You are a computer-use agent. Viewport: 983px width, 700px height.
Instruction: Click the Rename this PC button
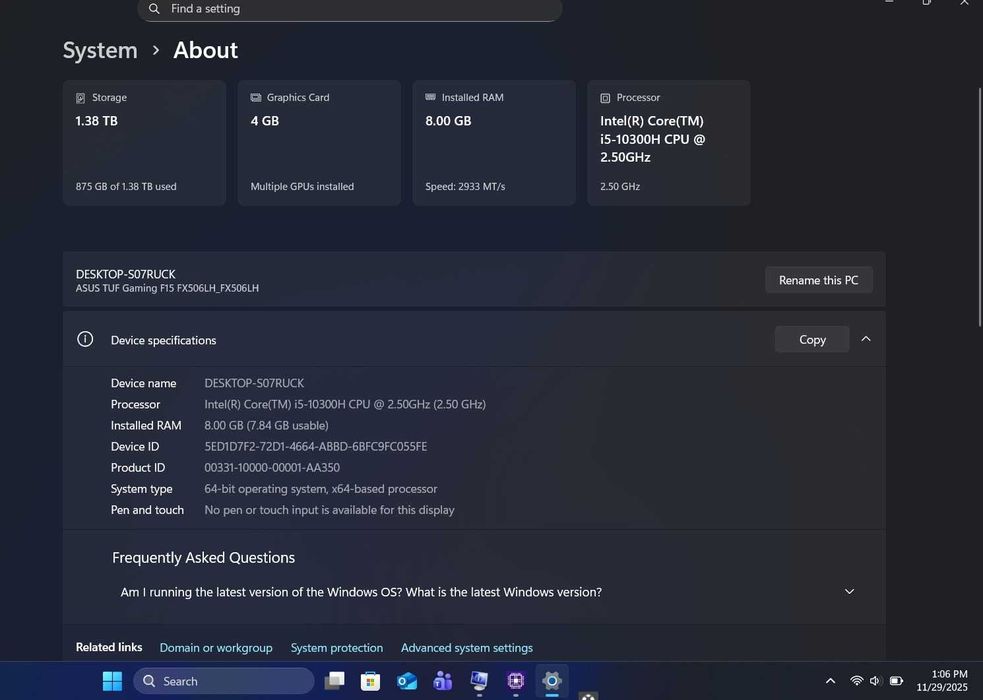tap(818, 280)
